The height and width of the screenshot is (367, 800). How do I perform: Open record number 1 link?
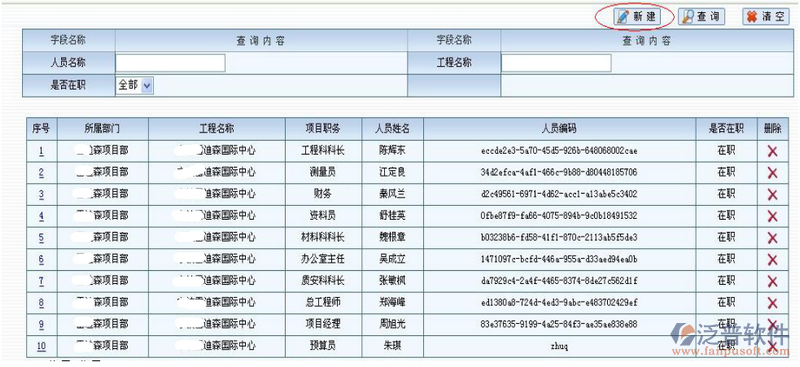tap(41, 151)
